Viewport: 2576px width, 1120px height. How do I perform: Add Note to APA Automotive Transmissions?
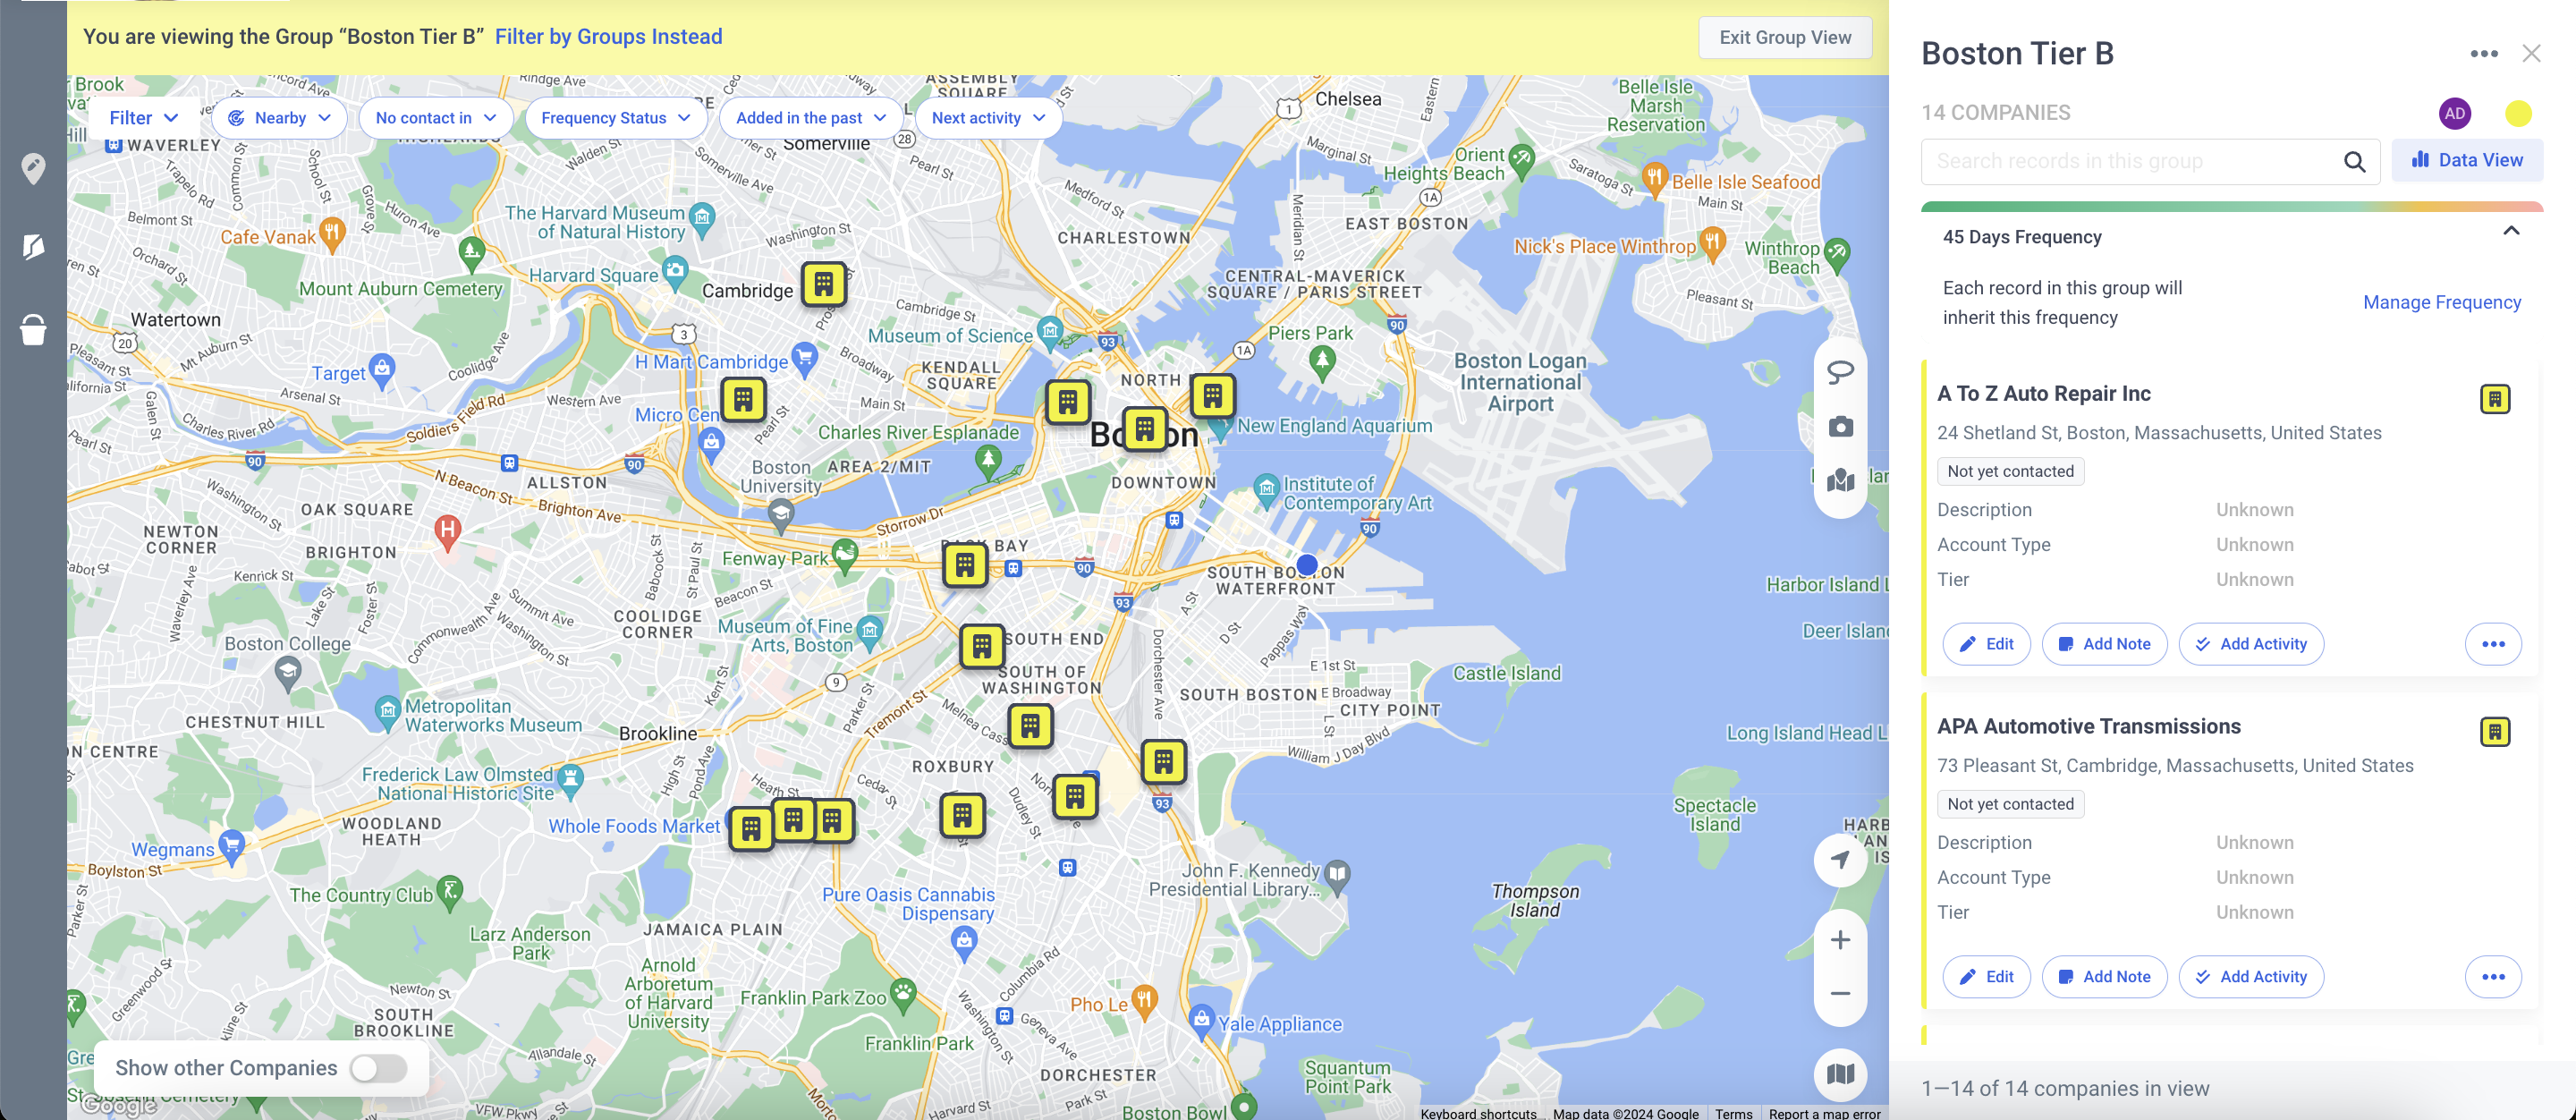tap(2104, 977)
